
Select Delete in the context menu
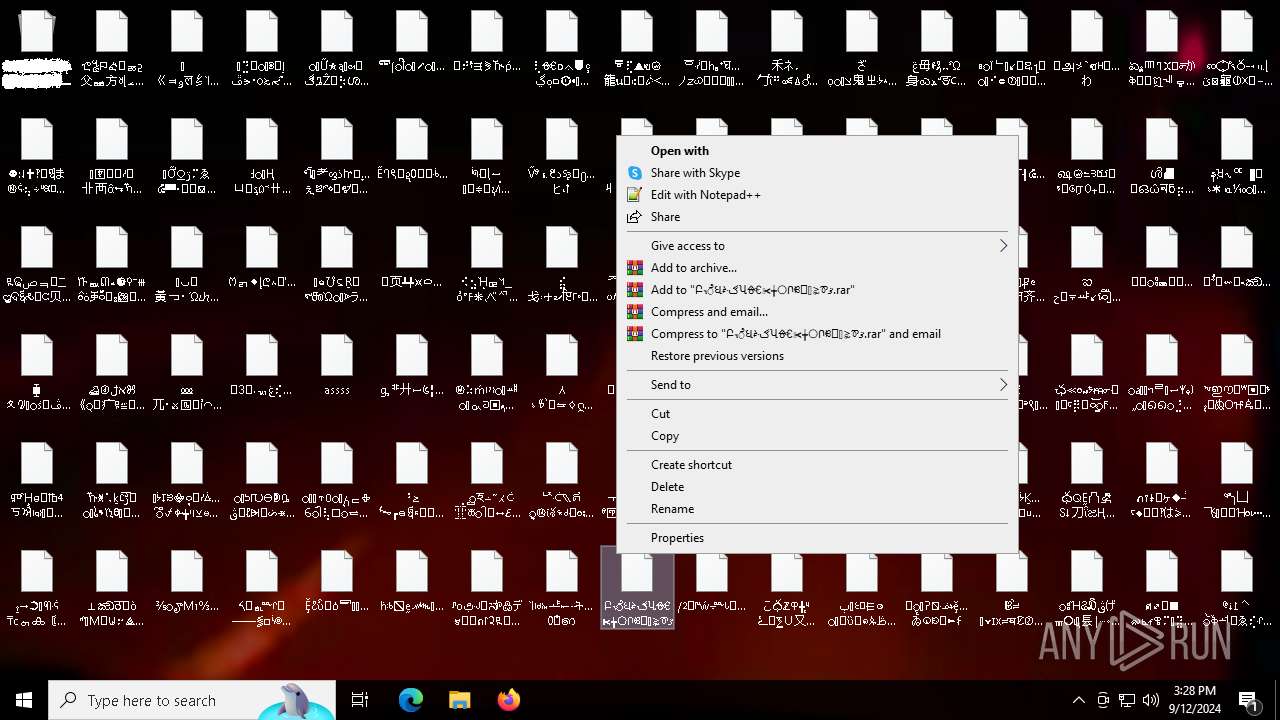tap(817, 487)
